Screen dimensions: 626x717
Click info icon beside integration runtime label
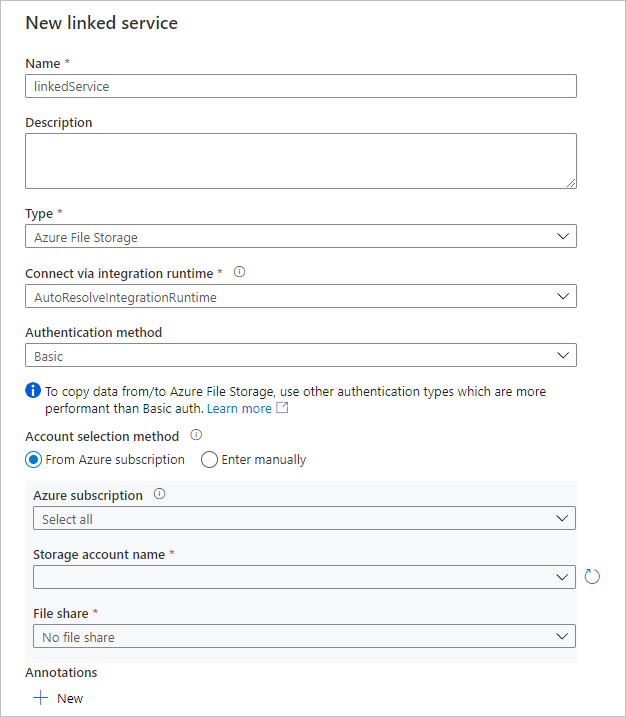point(240,271)
